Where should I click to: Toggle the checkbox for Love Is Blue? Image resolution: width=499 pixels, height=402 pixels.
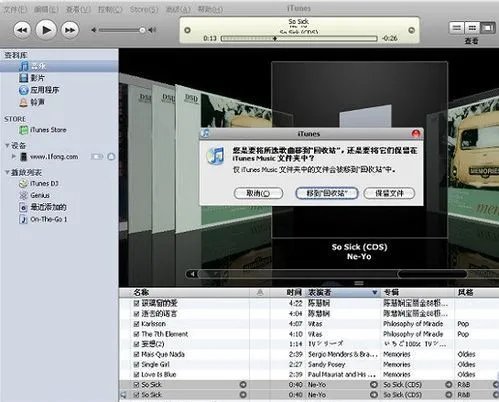point(136,374)
